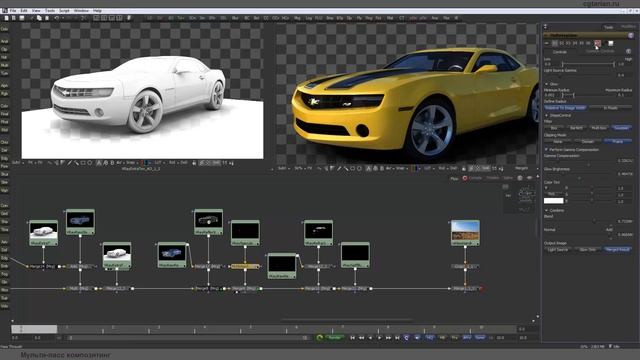Click the white square icon in header
The image size is (640, 360).
pos(611,43)
